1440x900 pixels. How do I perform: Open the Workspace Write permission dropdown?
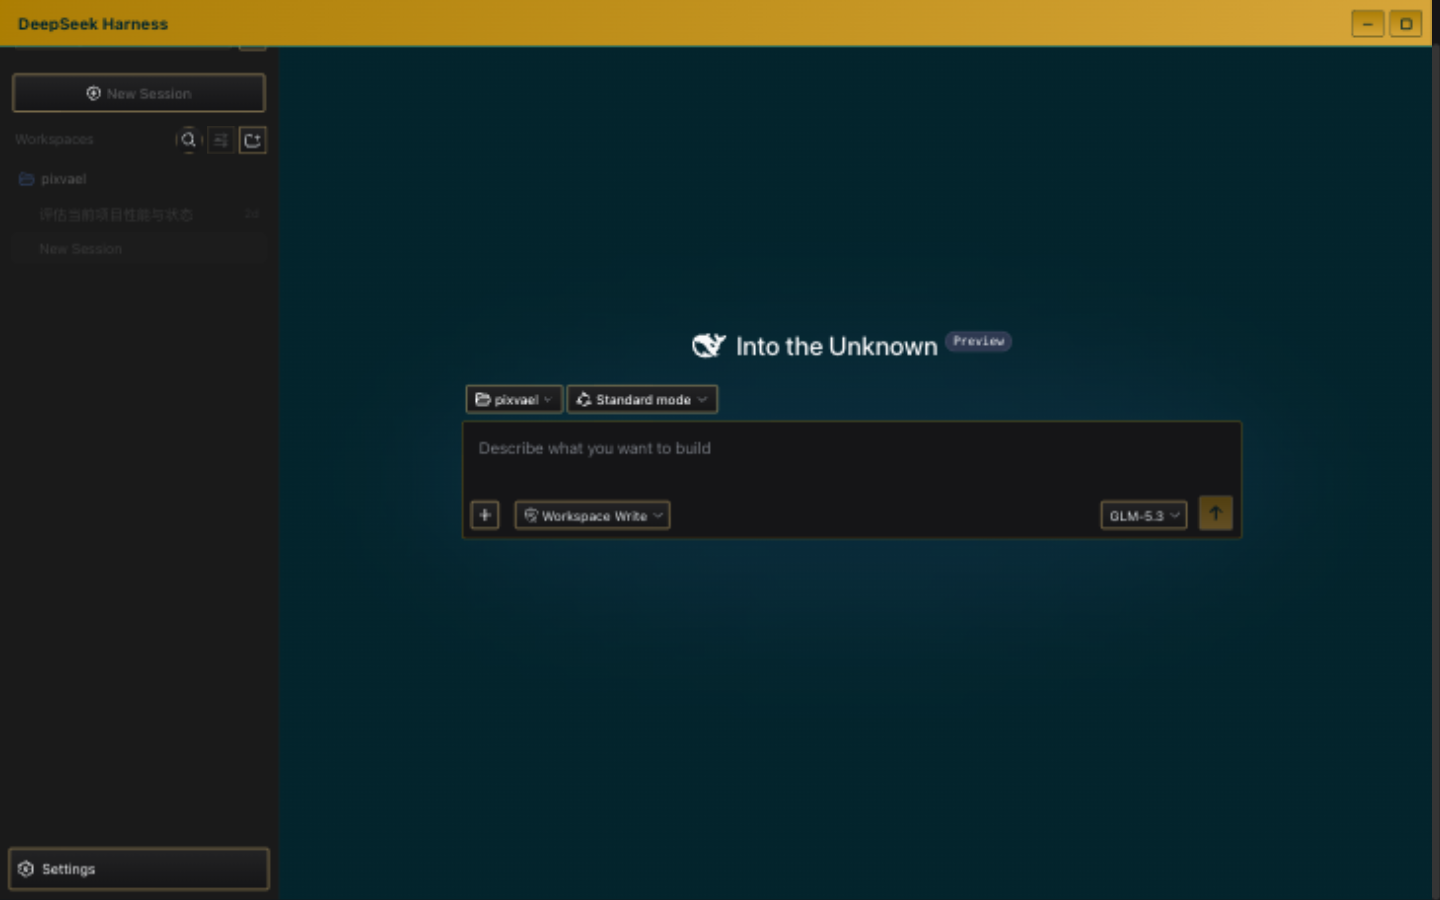coord(592,515)
